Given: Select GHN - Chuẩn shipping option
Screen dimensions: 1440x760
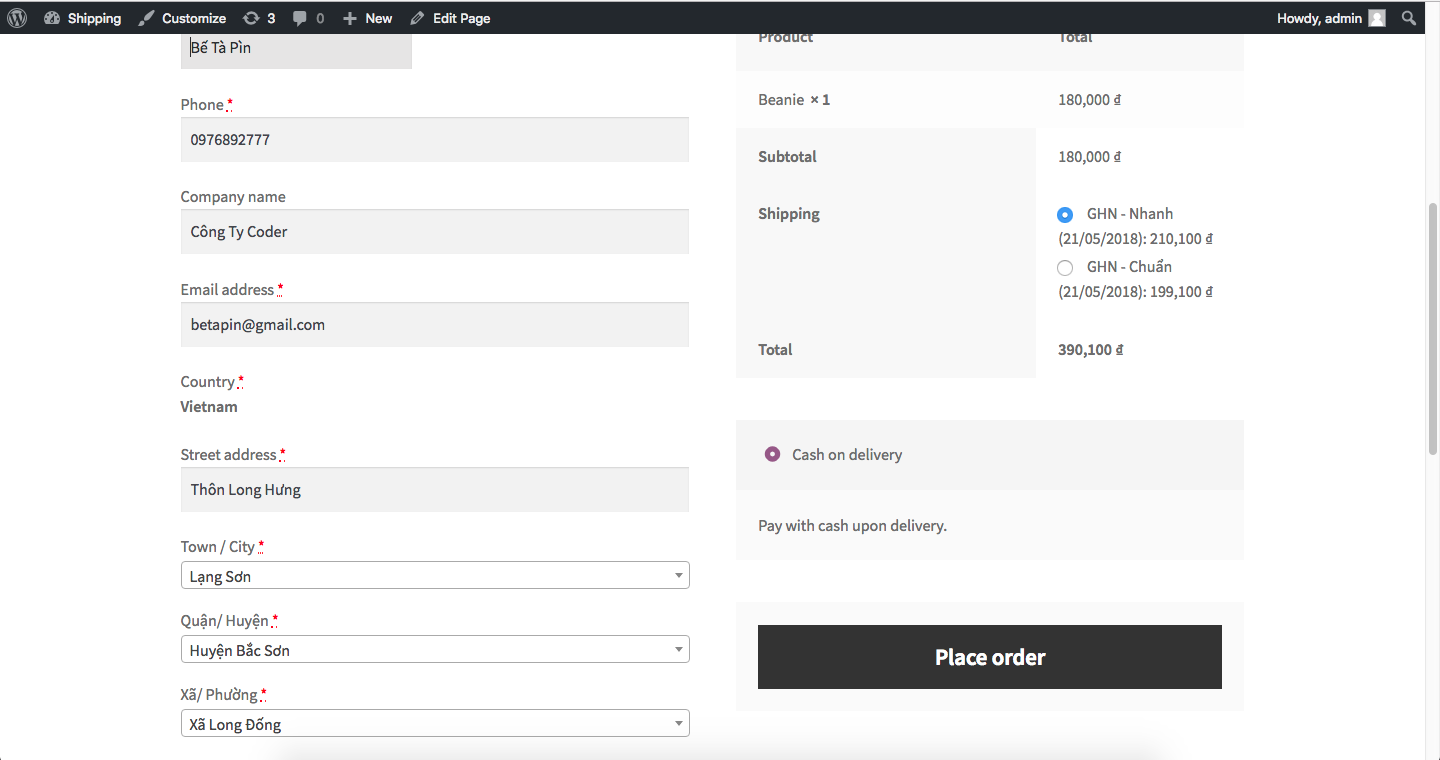Looking at the screenshot, I should coord(1065,267).
